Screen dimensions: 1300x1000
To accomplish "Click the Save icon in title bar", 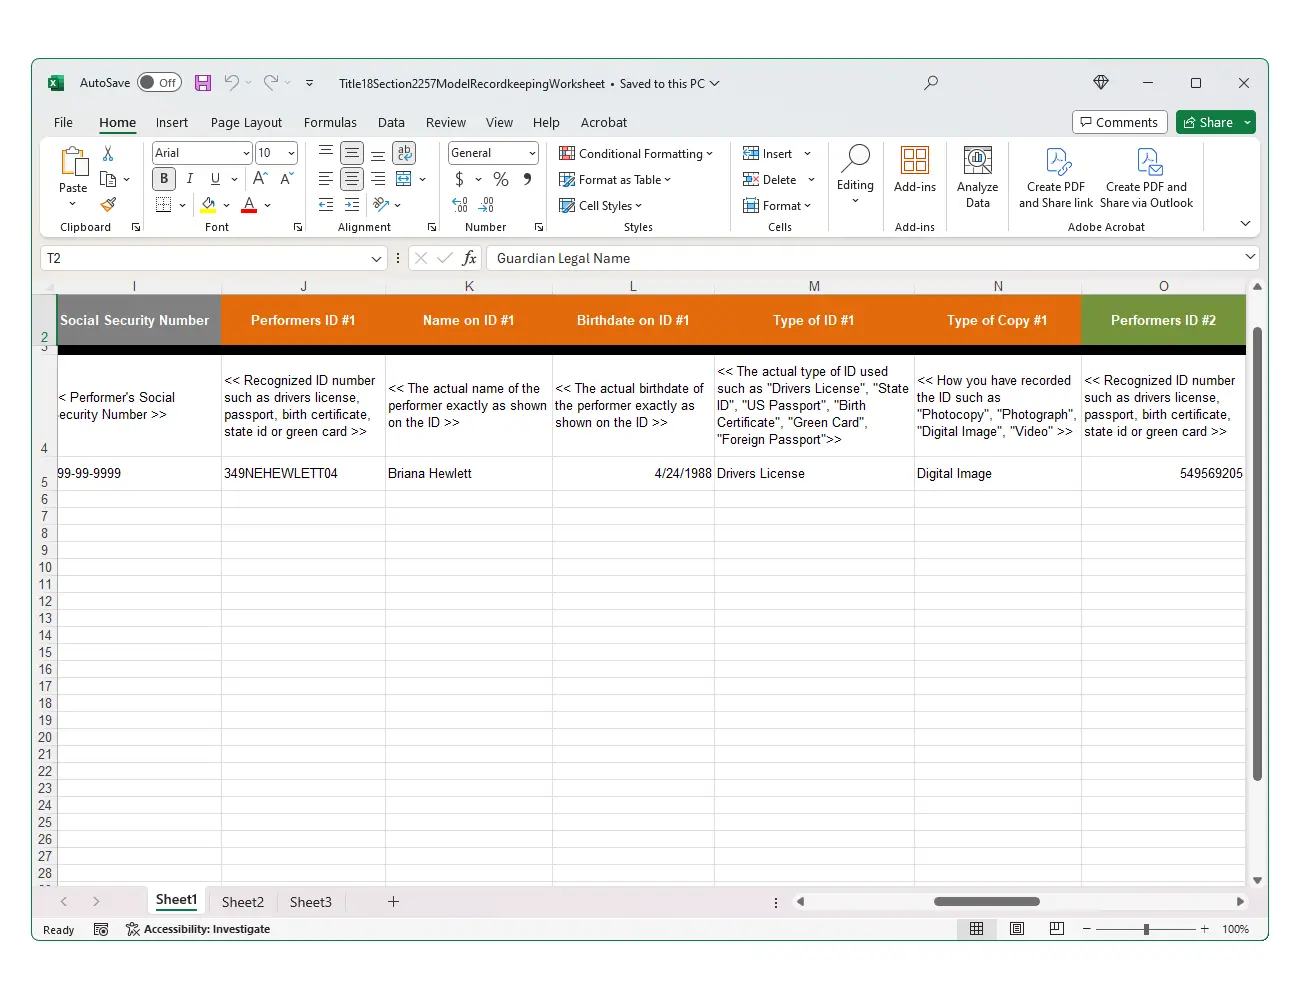I will pyautogui.click(x=203, y=83).
